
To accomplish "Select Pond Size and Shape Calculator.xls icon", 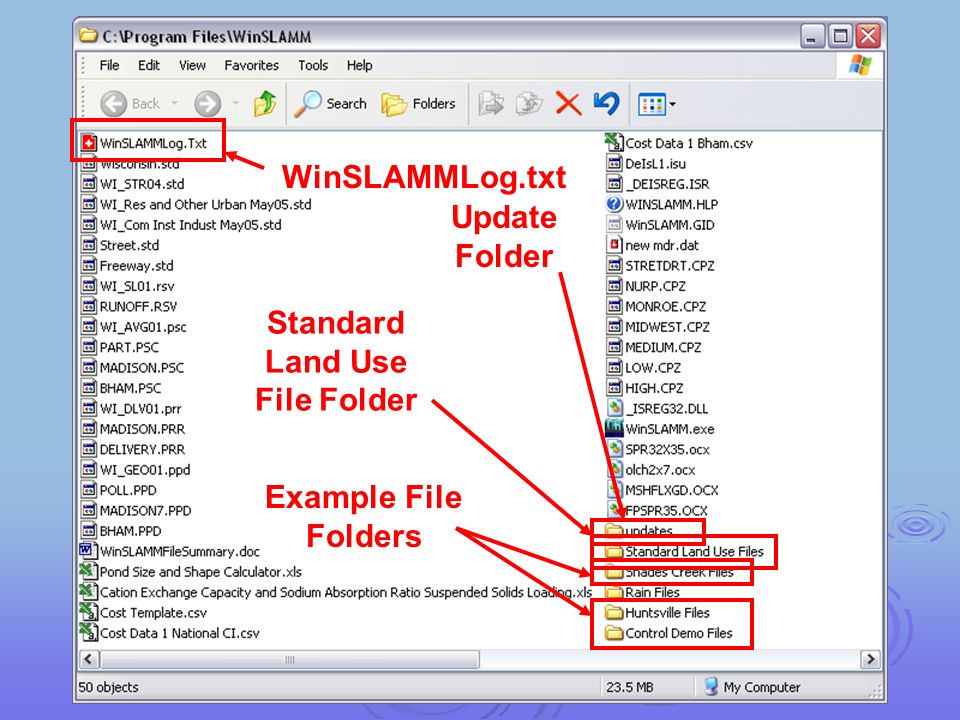I will 89,571.
